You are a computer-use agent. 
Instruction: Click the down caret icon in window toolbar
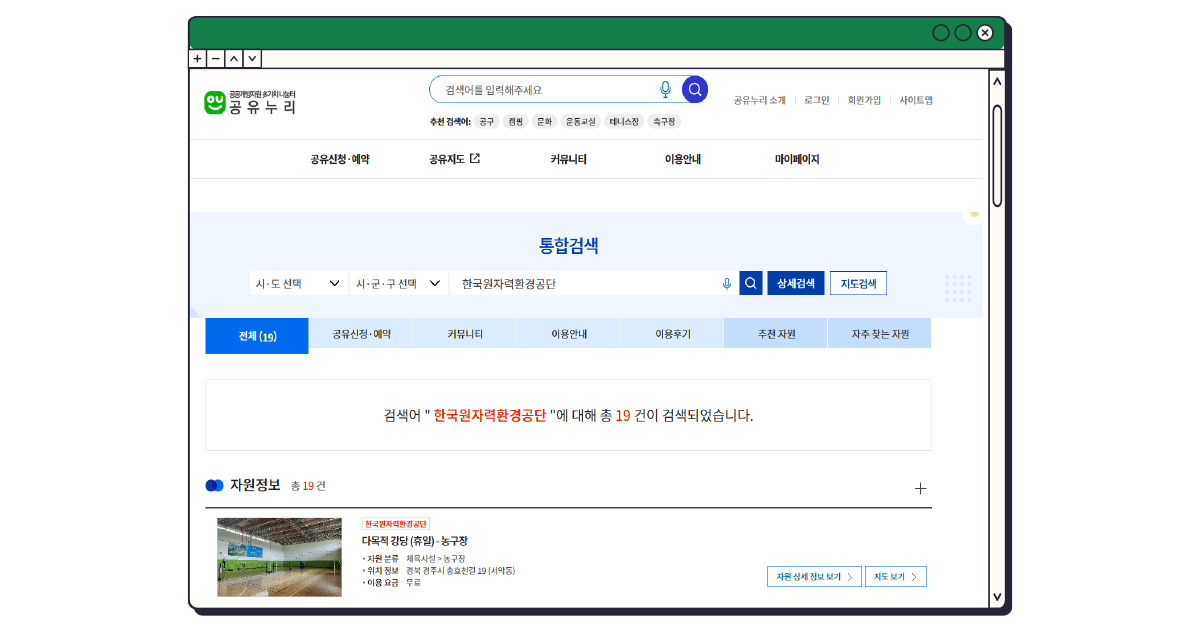pos(252,59)
